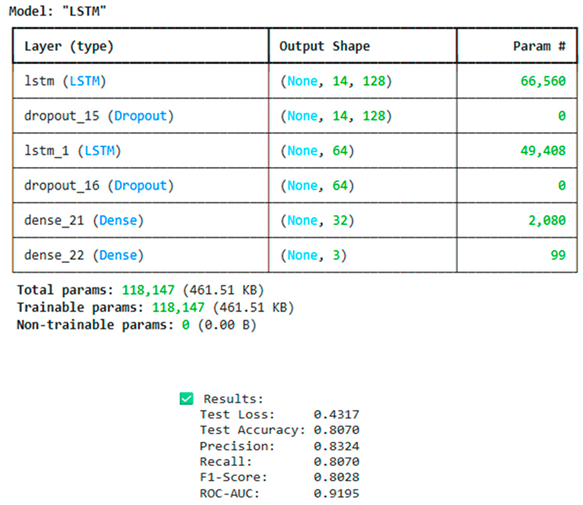Click the ROC-AUC value '0.9195'
583x505 pixels.
[336, 493]
